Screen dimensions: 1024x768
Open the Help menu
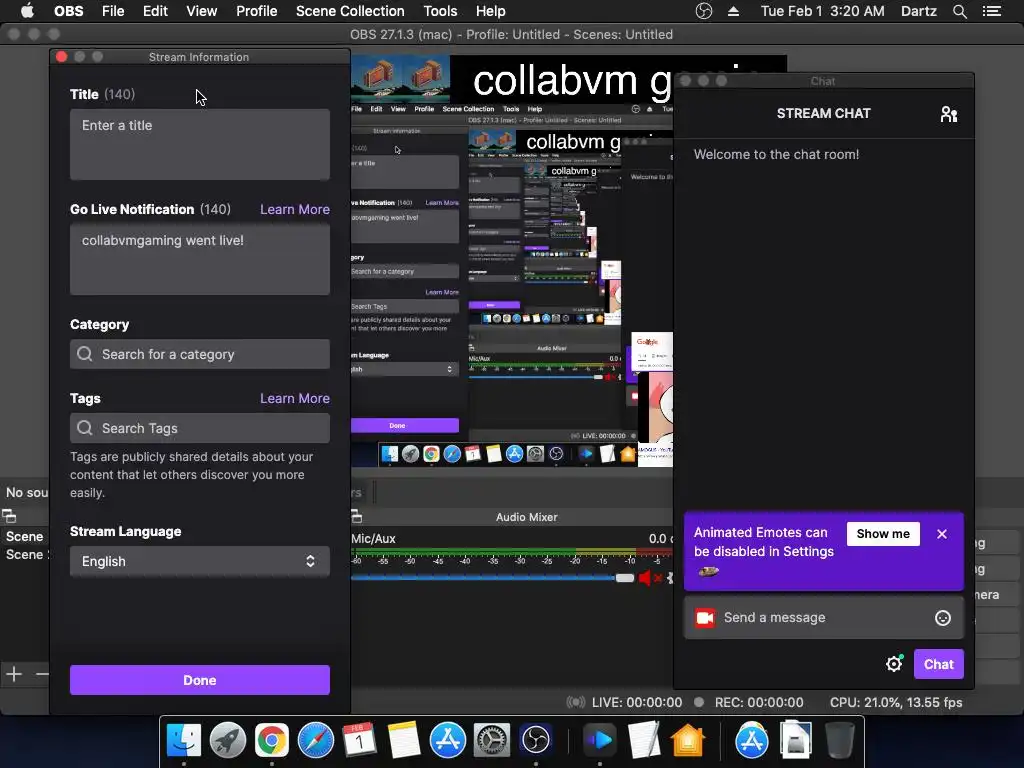[x=490, y=11]
